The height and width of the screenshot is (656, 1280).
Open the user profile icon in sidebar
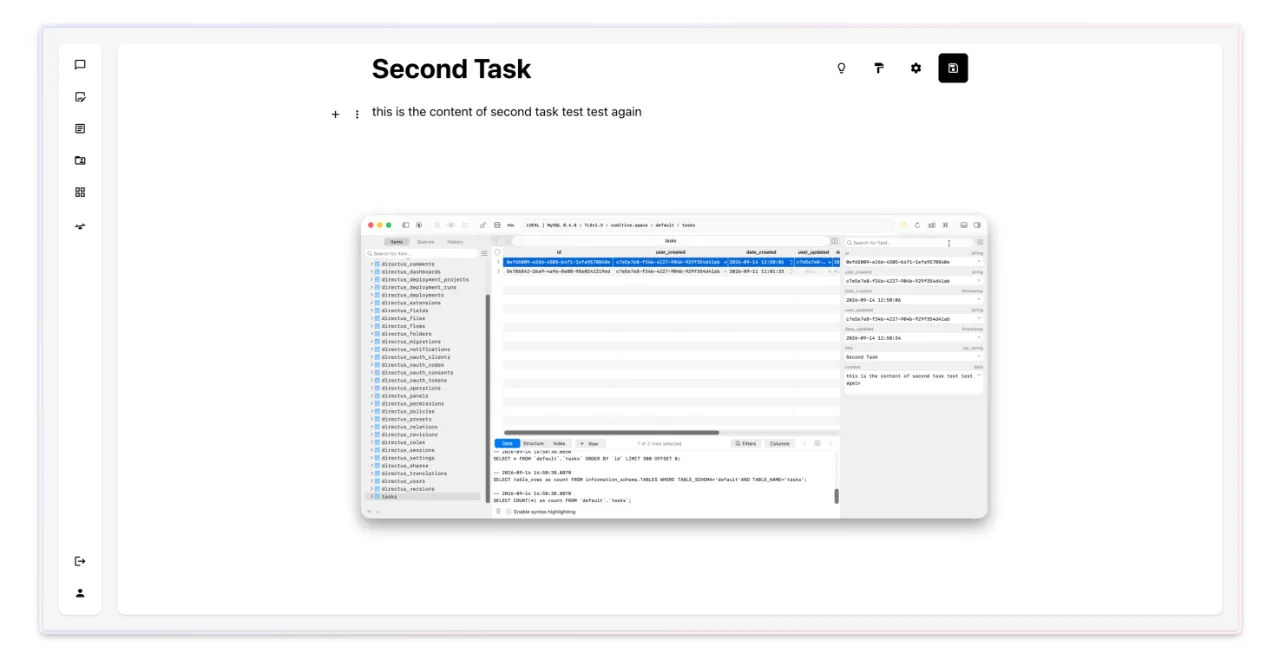click(x=80, y=593)
